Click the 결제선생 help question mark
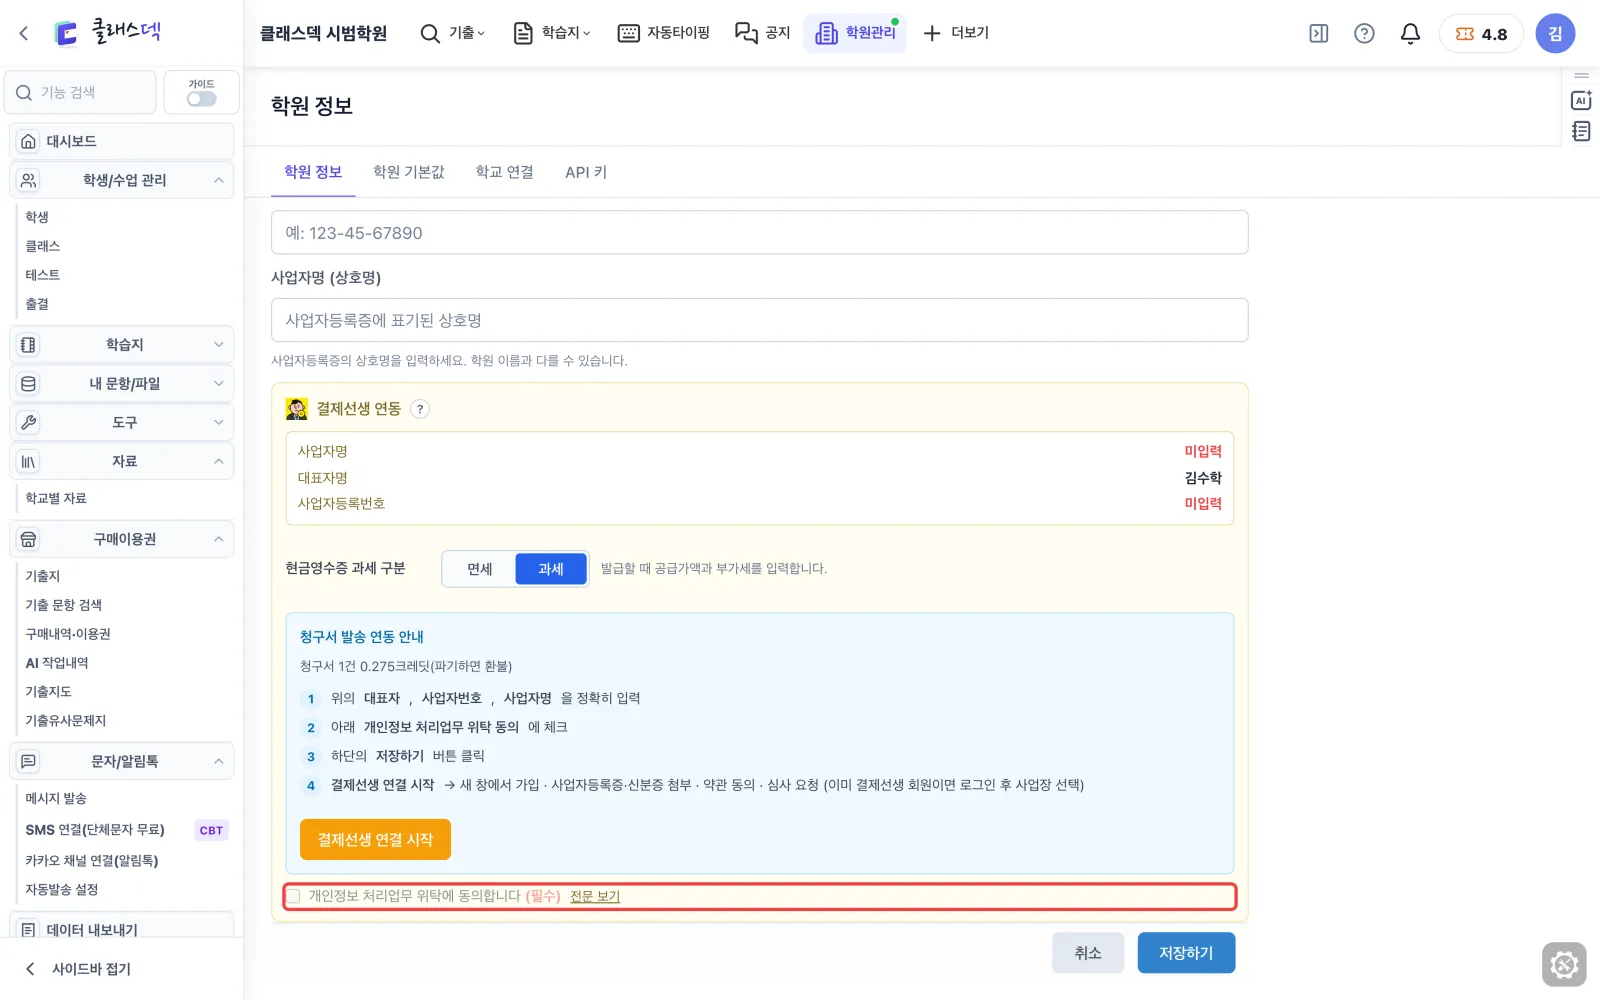This screenshot has height=1000, width=1600. click(420, 408)
